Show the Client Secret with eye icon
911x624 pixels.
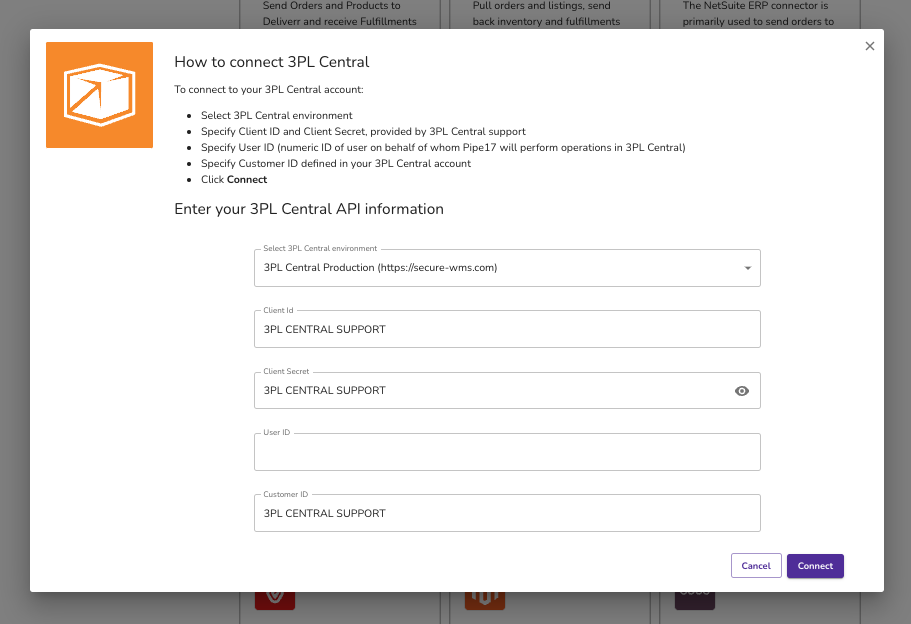pos(741,391)
